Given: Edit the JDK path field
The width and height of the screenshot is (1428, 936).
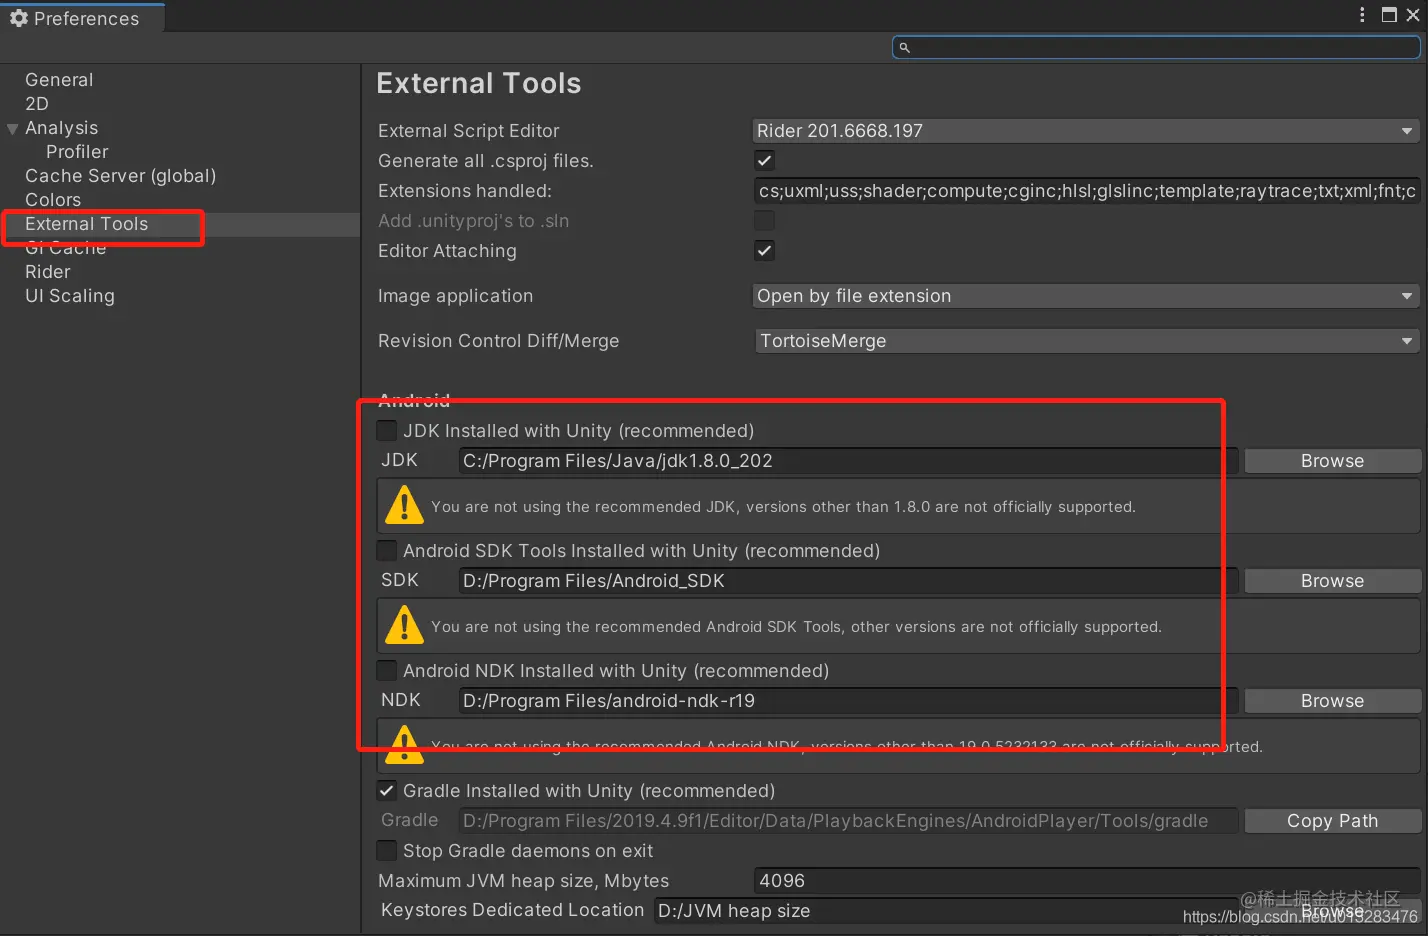Looking at the screenshot, I should pos(848,461).
